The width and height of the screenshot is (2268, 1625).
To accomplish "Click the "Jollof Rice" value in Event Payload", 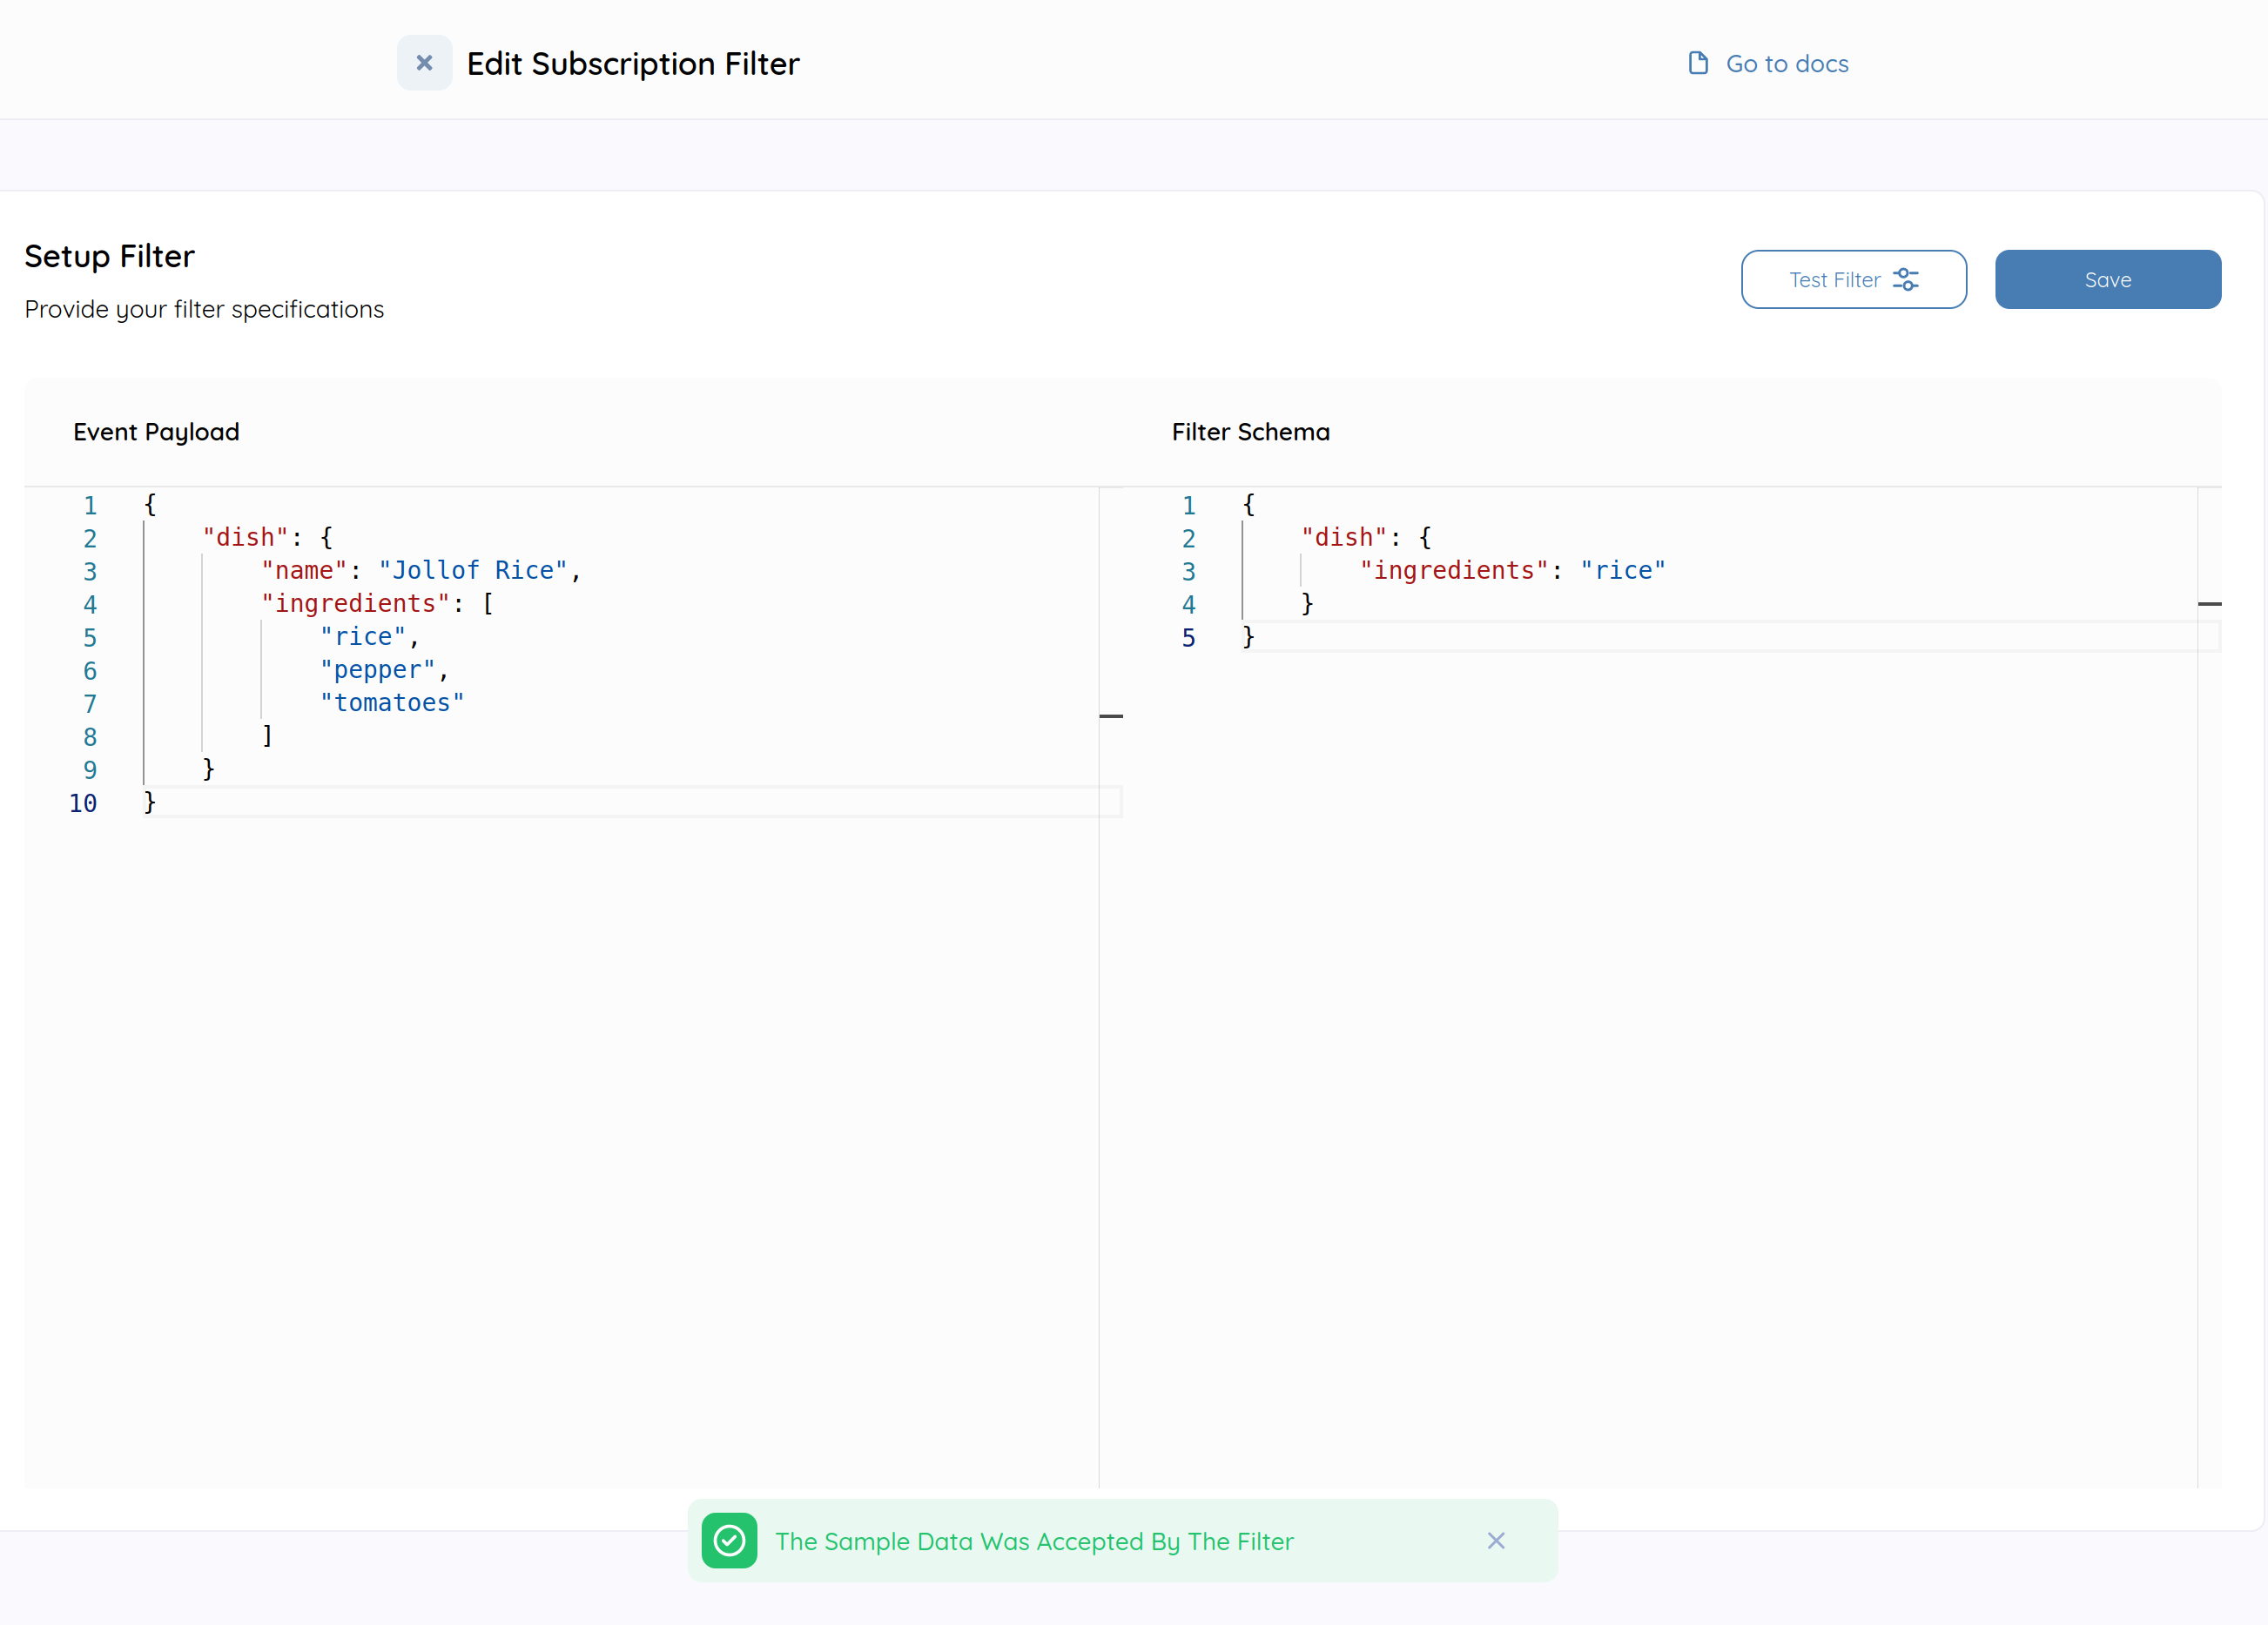I will coord(473,570).
